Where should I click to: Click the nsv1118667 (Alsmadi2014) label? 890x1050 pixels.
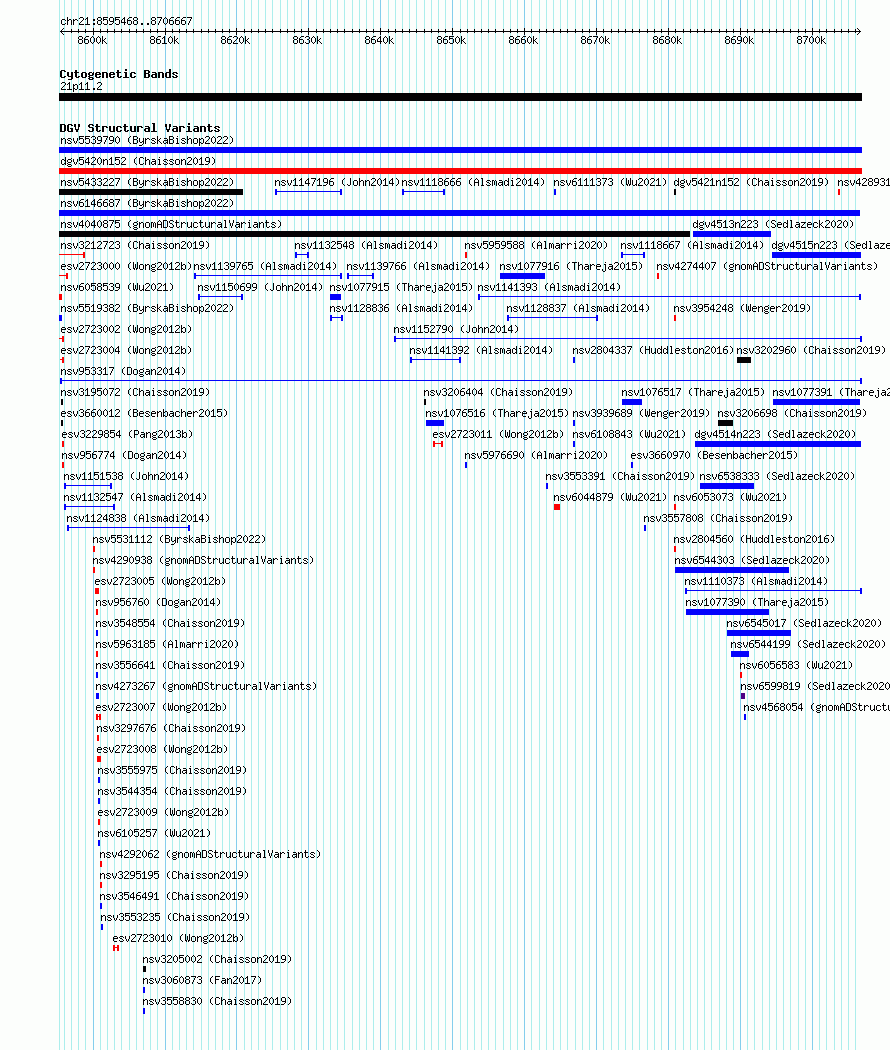(x=692, y=245)
